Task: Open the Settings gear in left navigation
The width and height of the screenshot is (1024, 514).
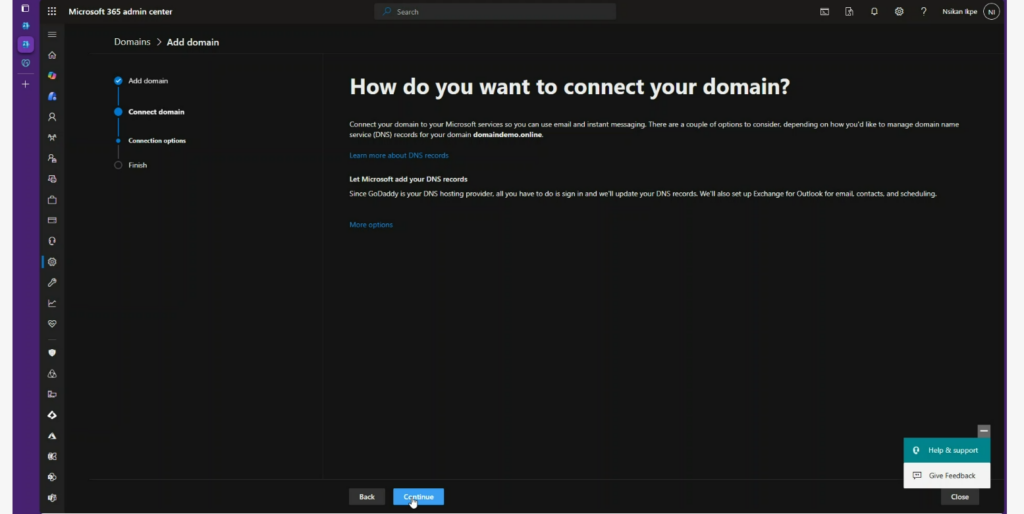Action: [x=52, y=262]
